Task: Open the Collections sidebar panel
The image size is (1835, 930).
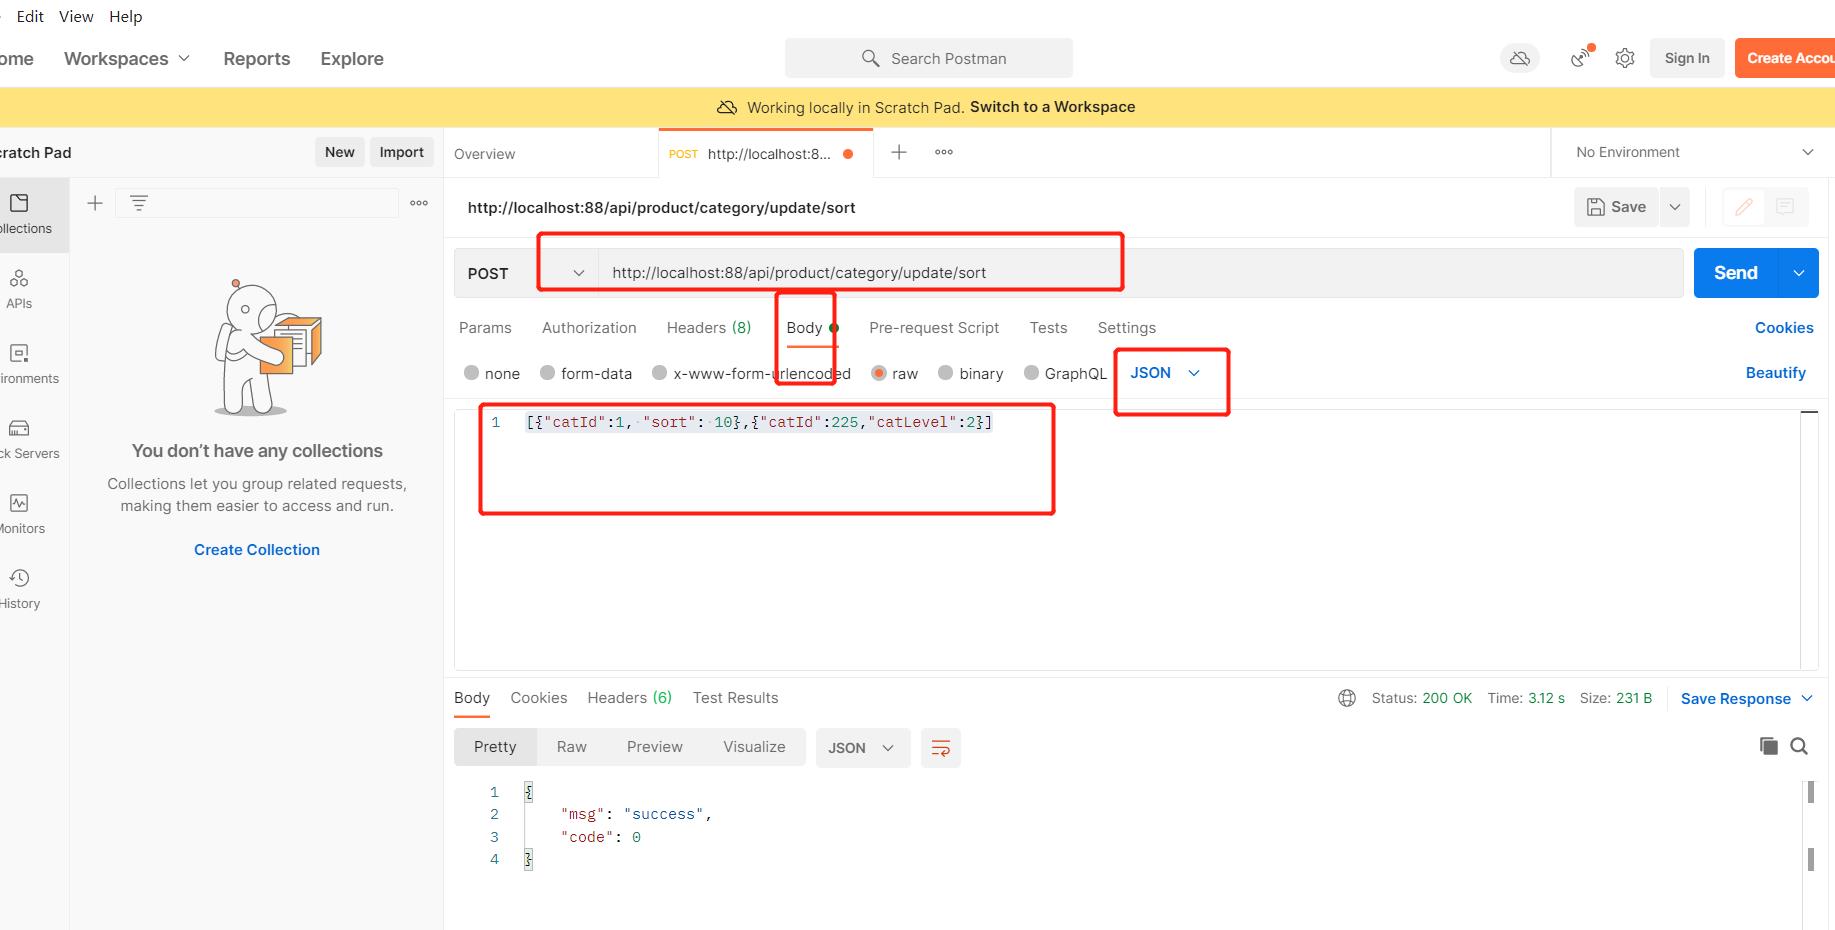Action: (25, 214)
